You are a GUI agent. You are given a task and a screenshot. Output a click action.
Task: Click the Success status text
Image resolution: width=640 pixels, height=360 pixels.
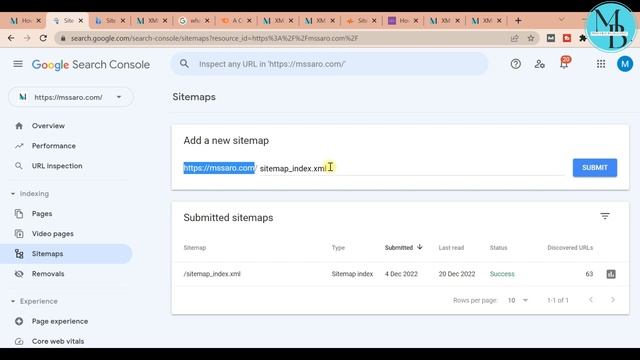(502, 274)
